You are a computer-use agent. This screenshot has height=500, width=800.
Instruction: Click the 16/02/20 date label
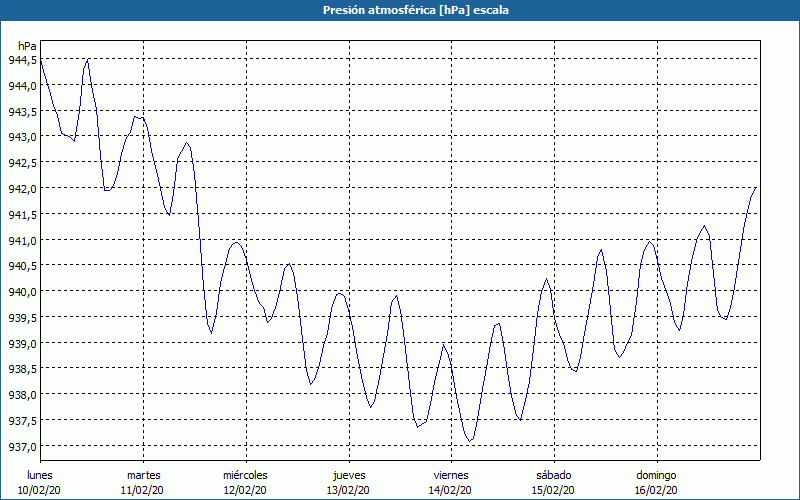(x=656, y=490)
